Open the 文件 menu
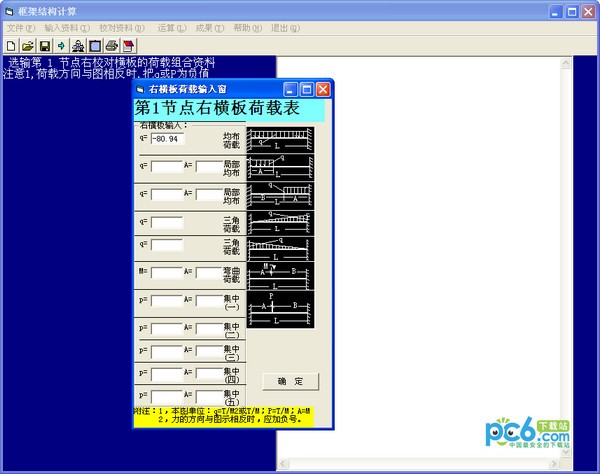Screen dimensions: 600x474 [20, 28]
